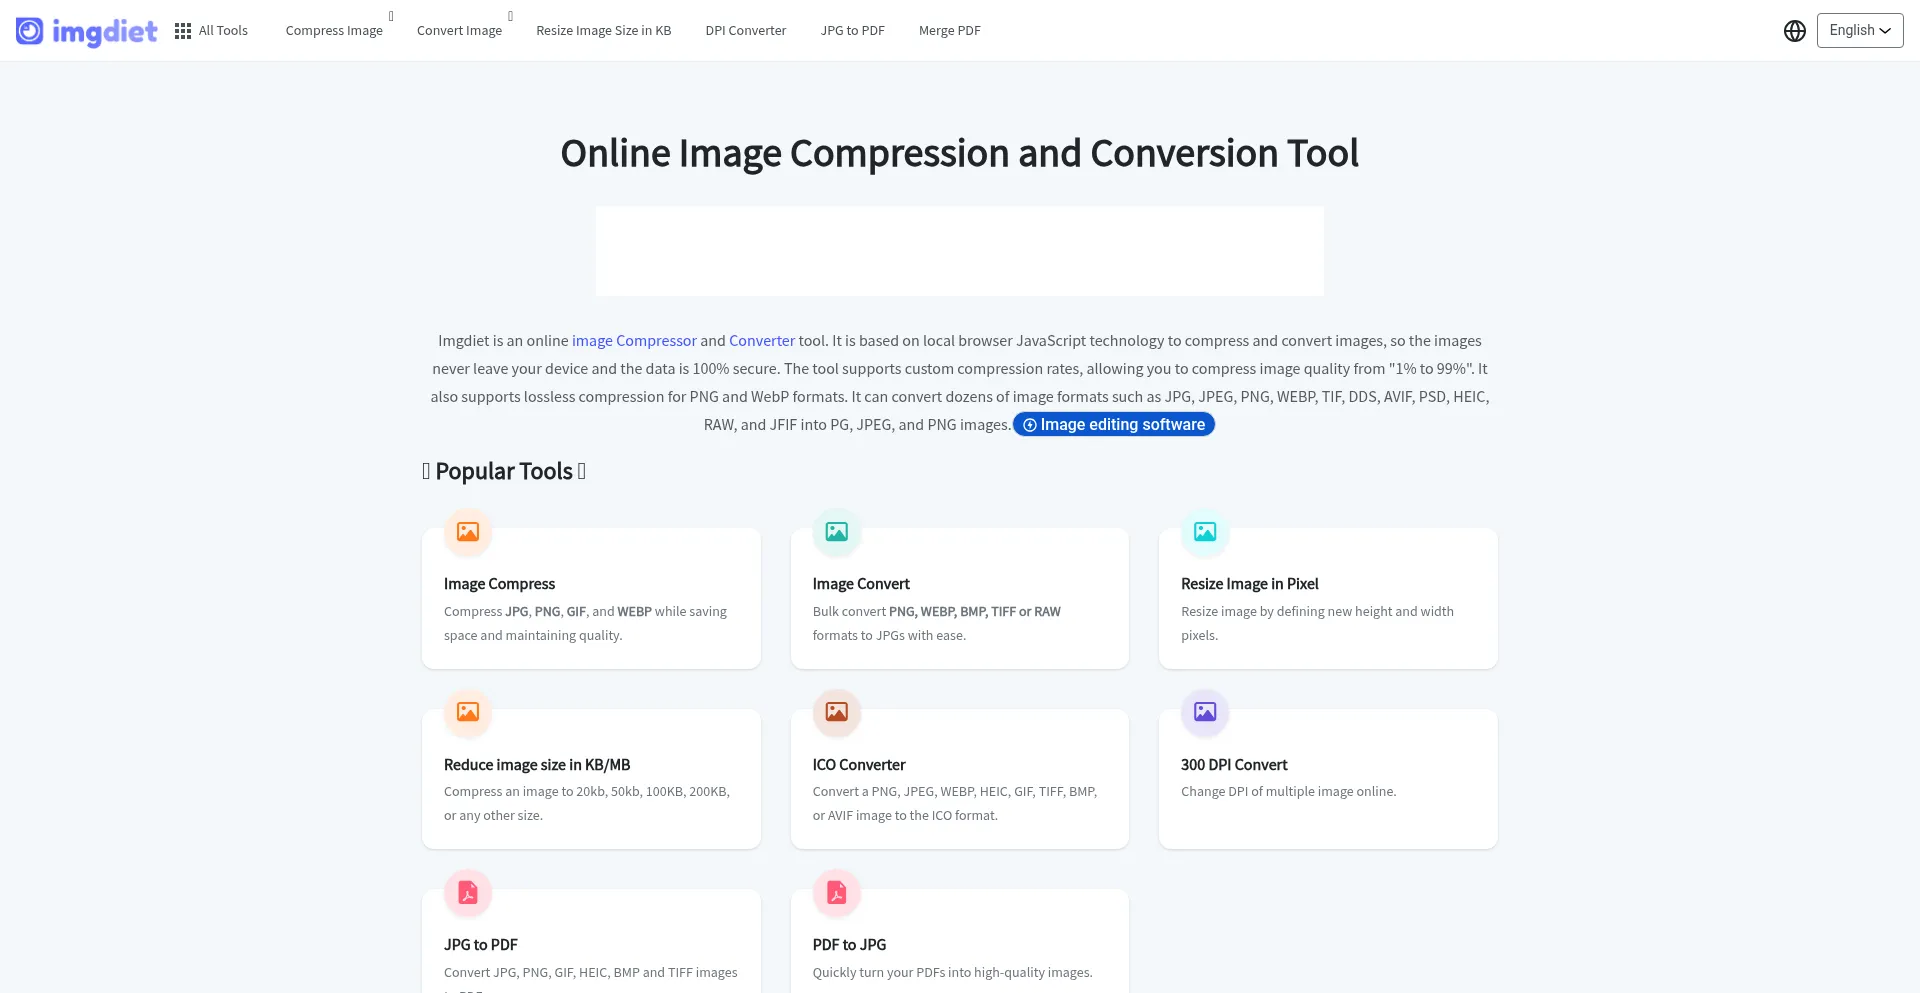Click the Image editing software button
Viewport: 1920px width, 993px height.
click(x=1113, y=425)
